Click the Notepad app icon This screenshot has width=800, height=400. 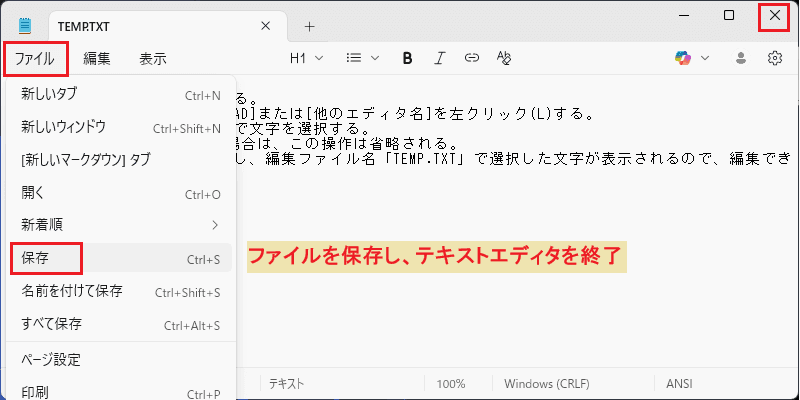[x=24, y=26]
